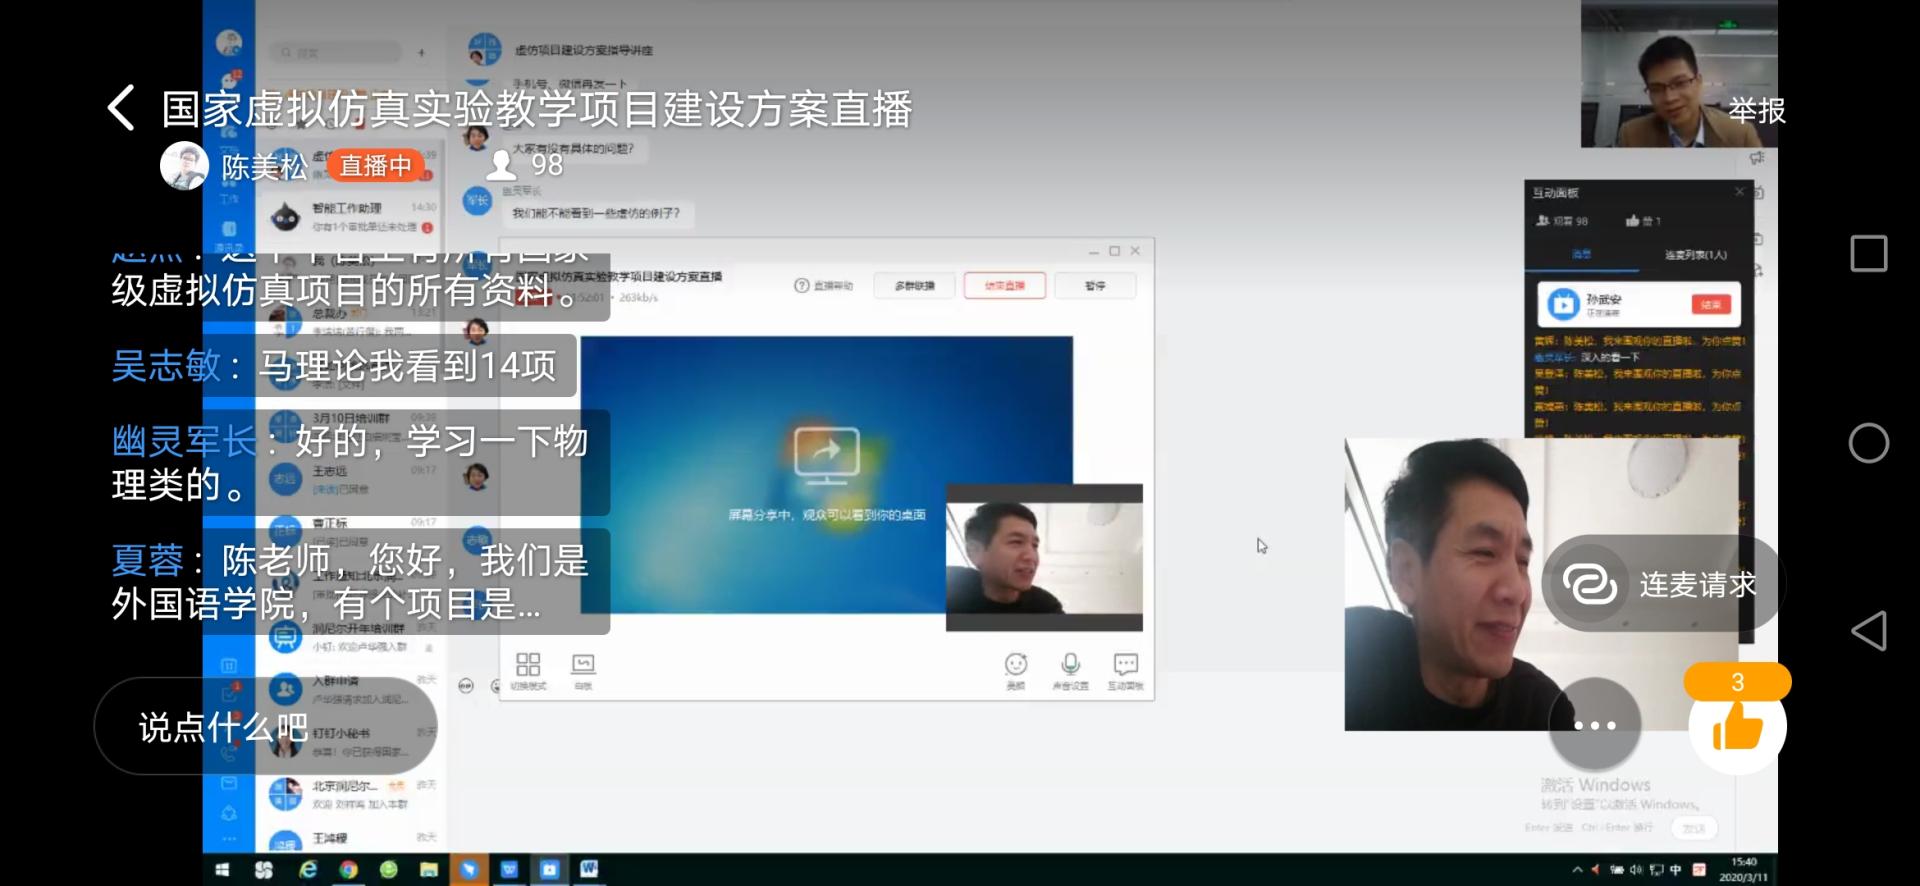This screenshot has height=886, width=1920.
Task: Click the plus icon beside DingTalk search
Action: pyautogui.click(x=421, y=52)
